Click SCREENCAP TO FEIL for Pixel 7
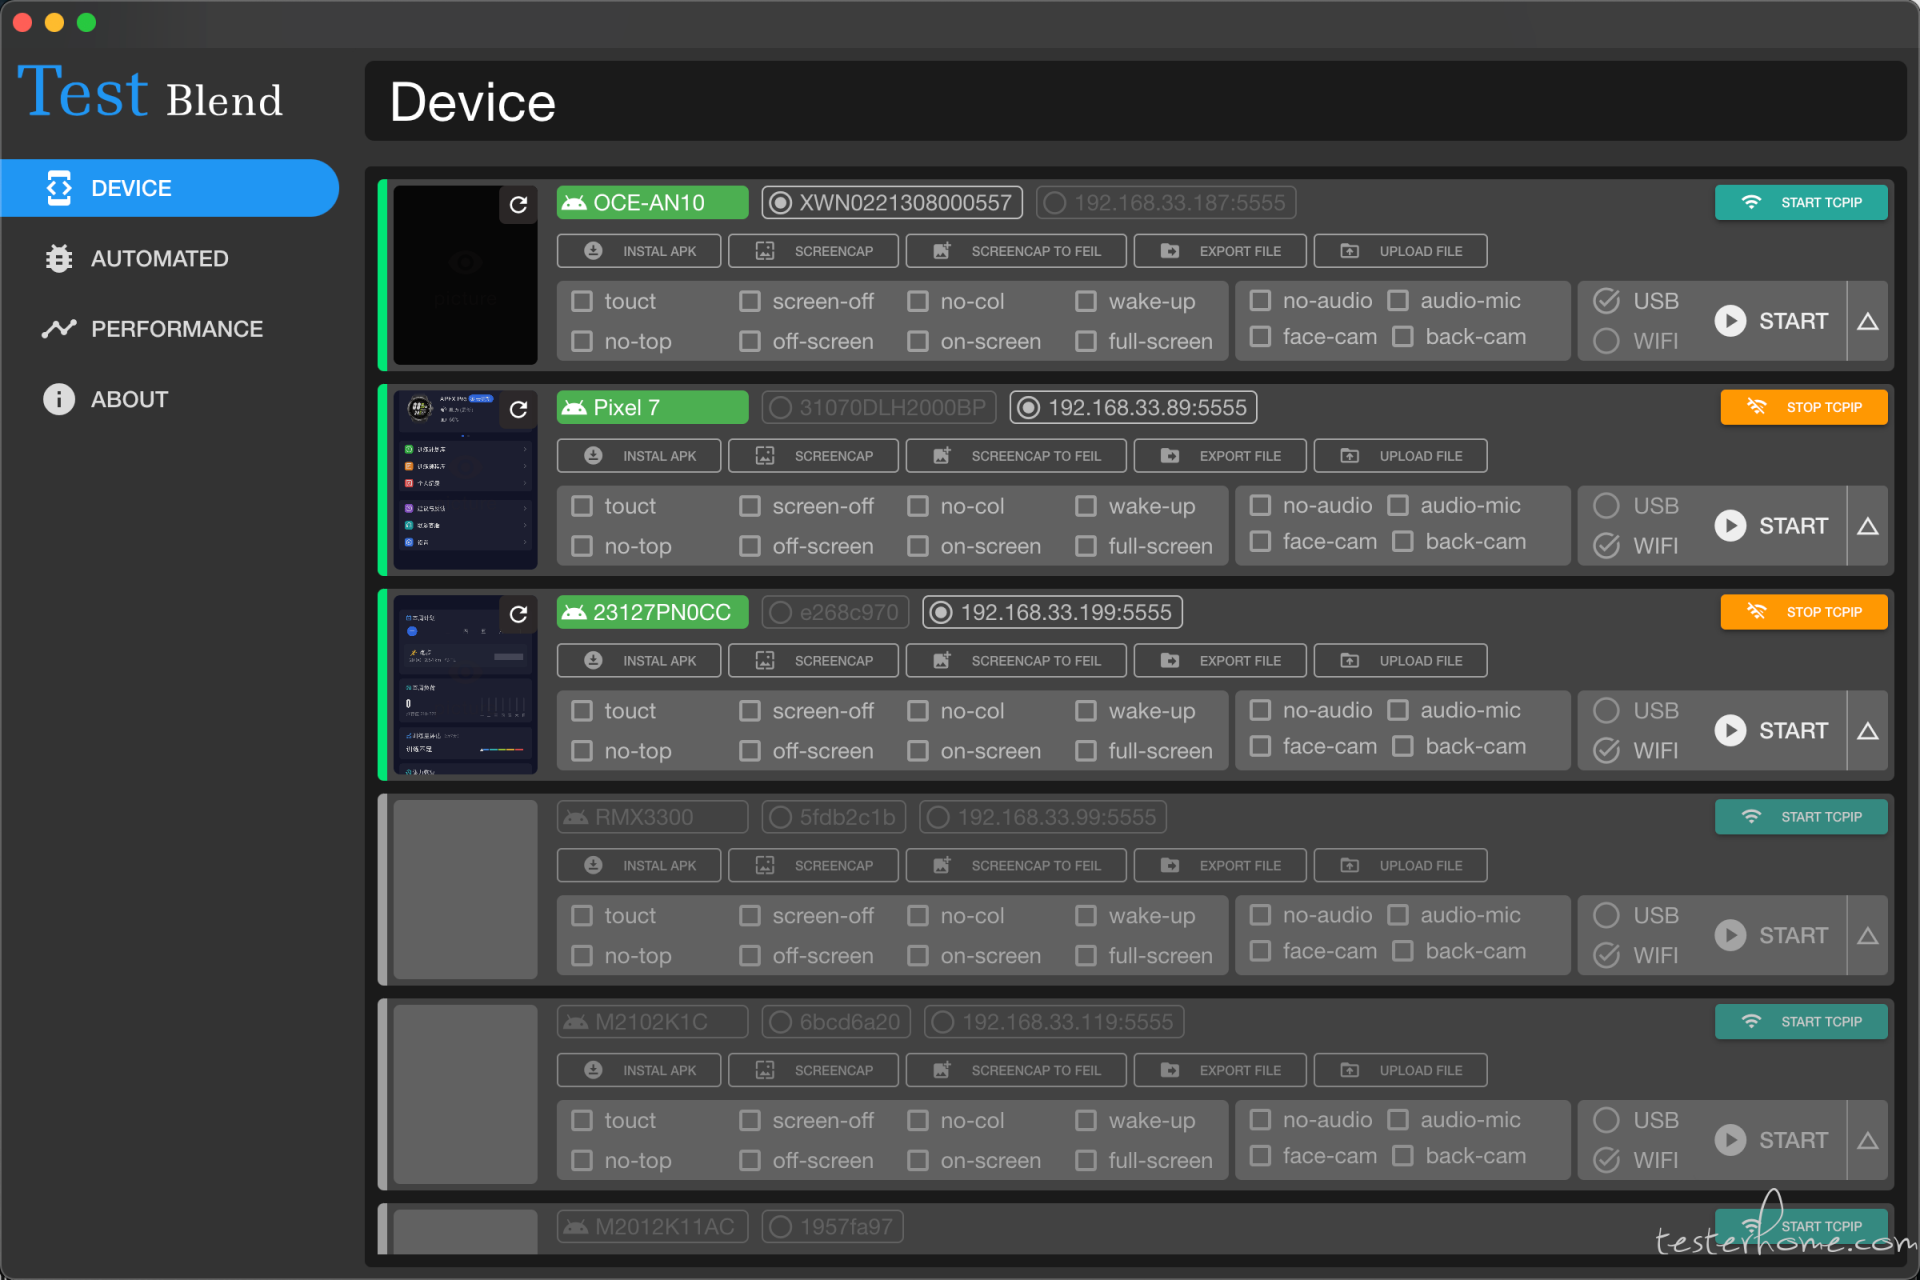Image resolution: width=1920 pixels, height=1280 pixels. click(x=1016, y=456)
